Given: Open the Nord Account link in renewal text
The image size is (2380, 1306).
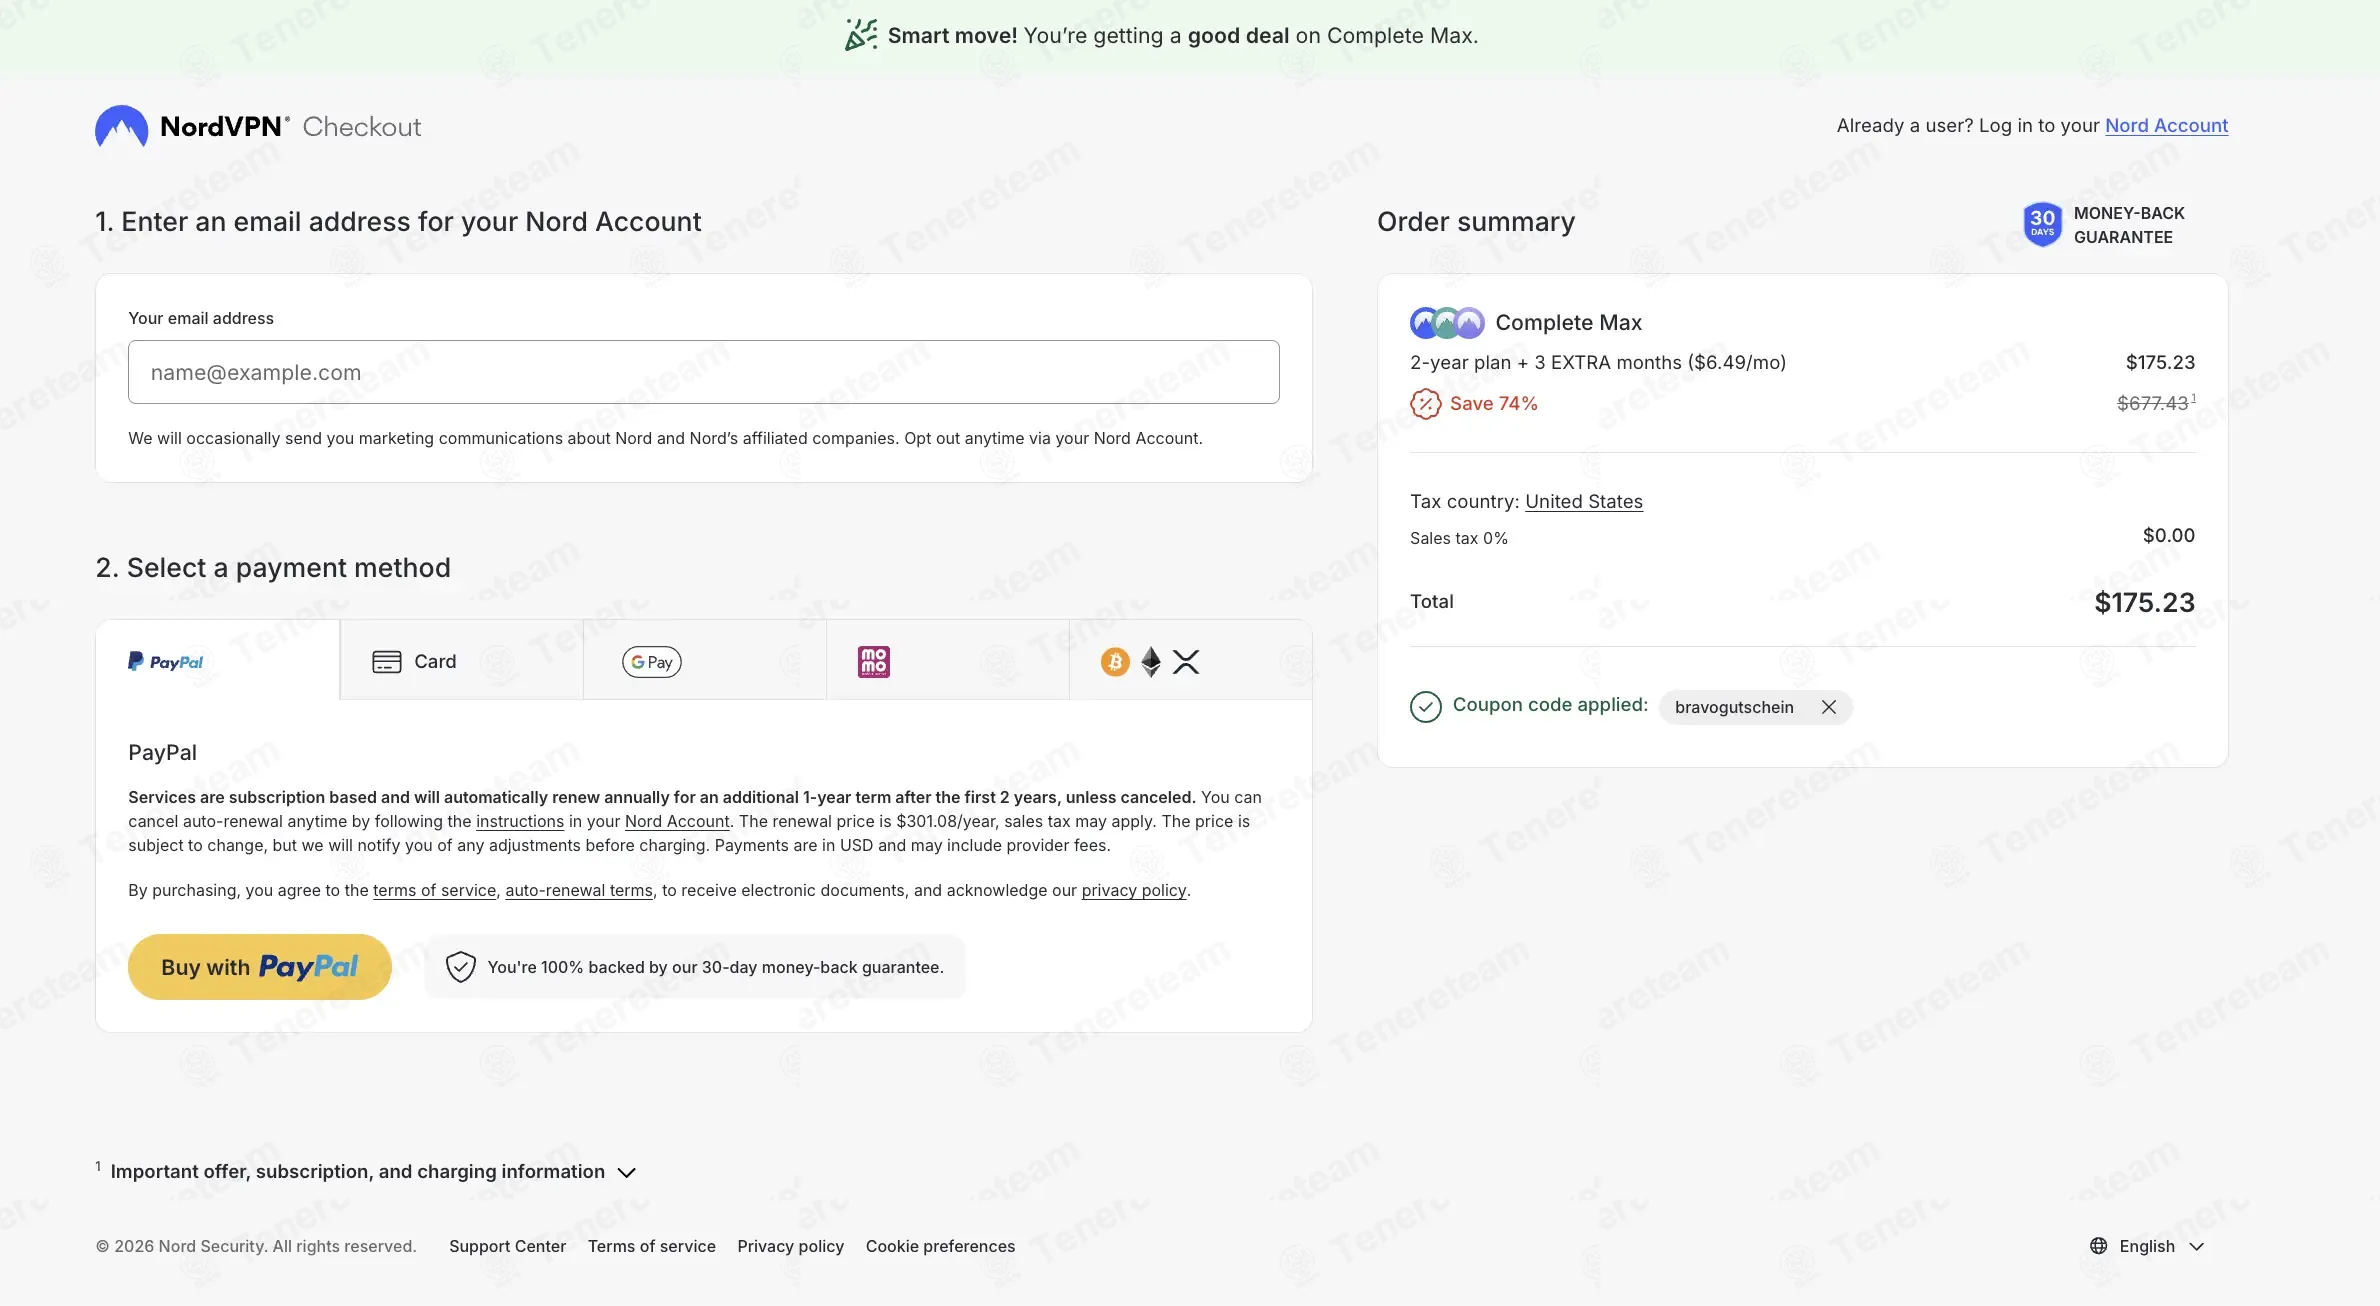Looking at the screenshot, I should click(x=677, y=821).
